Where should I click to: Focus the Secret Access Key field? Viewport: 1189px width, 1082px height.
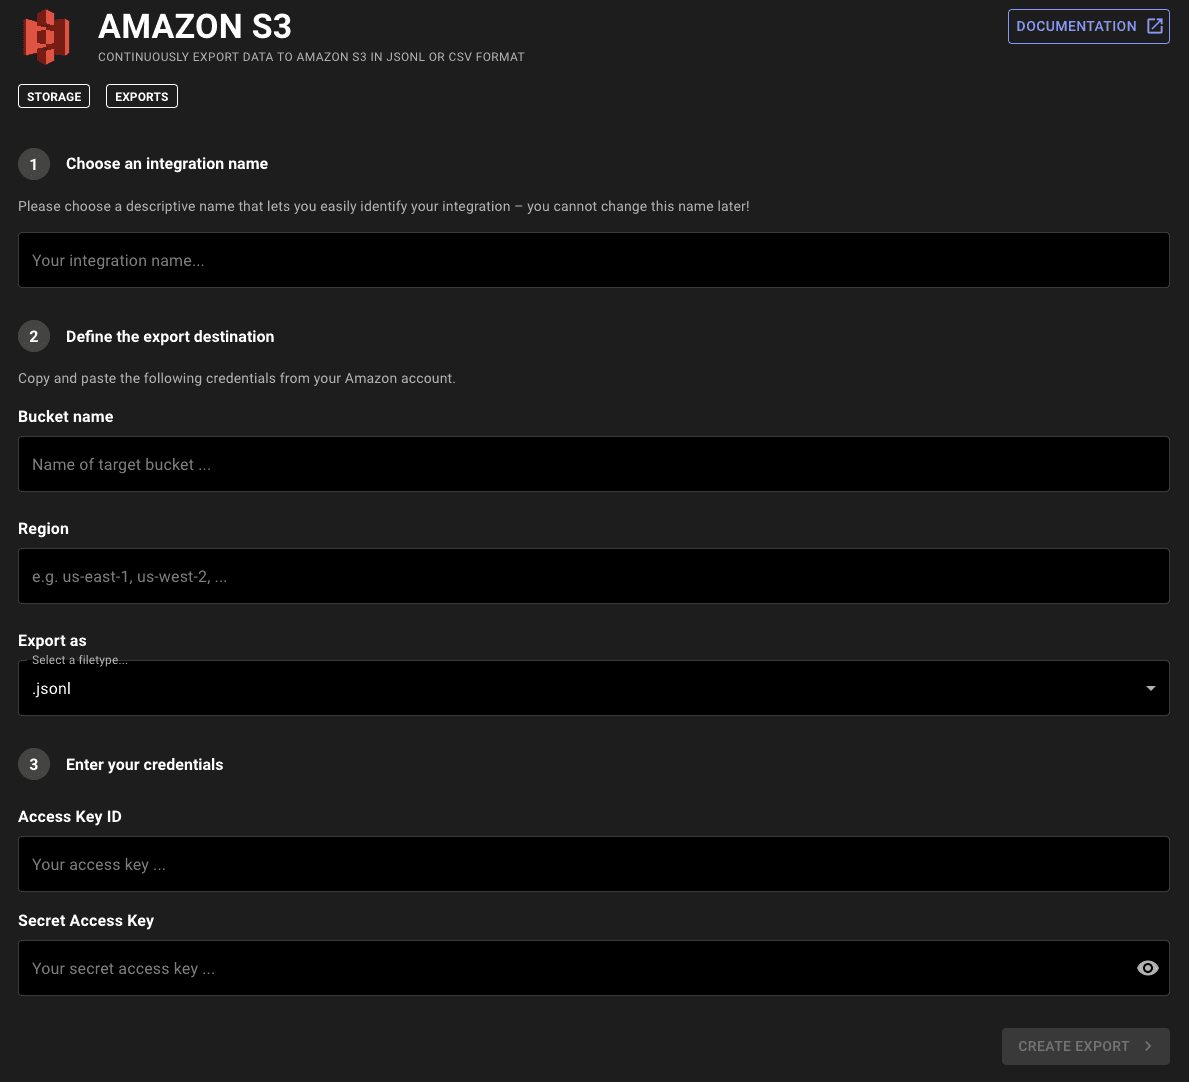[570, 969]
